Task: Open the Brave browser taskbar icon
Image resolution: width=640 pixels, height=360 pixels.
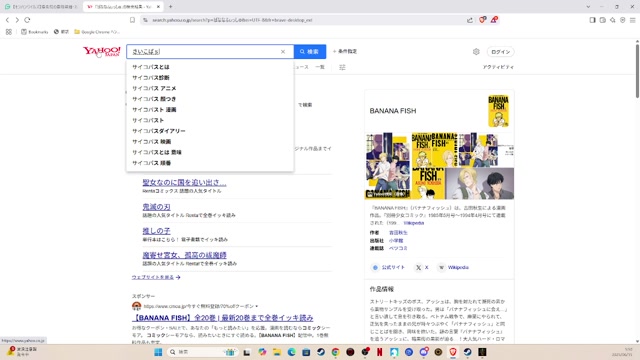Action: tap(453, 352)
